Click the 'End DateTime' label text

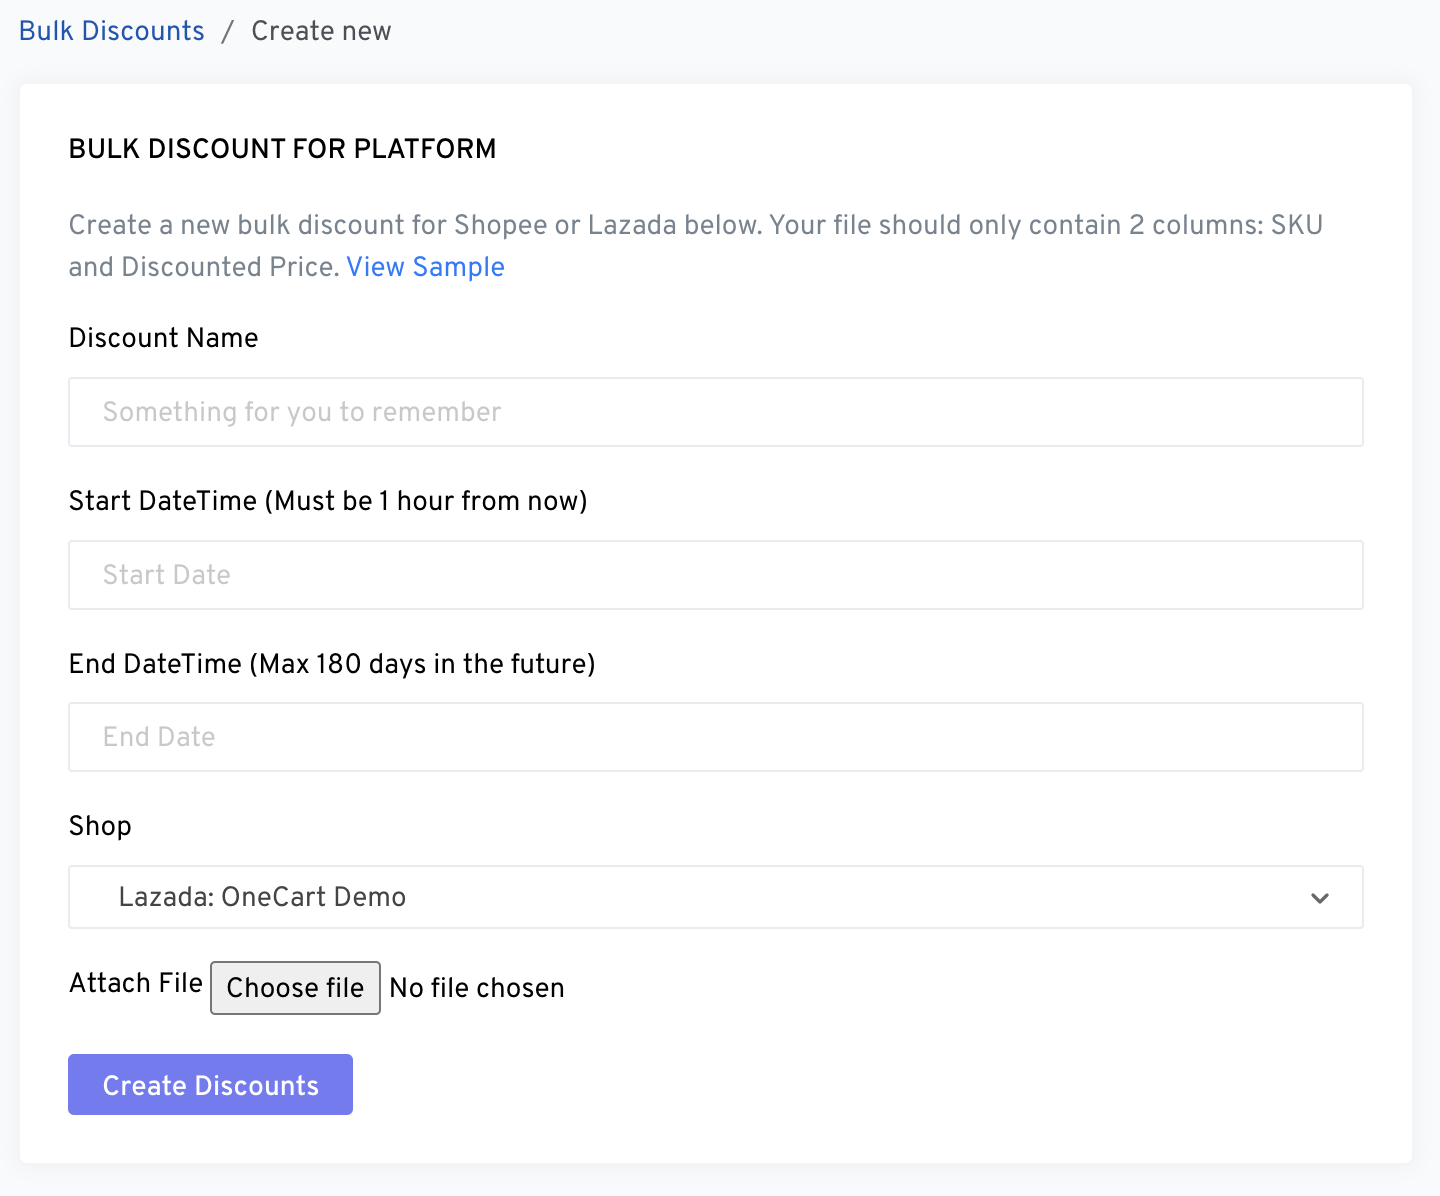pos(331,664)
